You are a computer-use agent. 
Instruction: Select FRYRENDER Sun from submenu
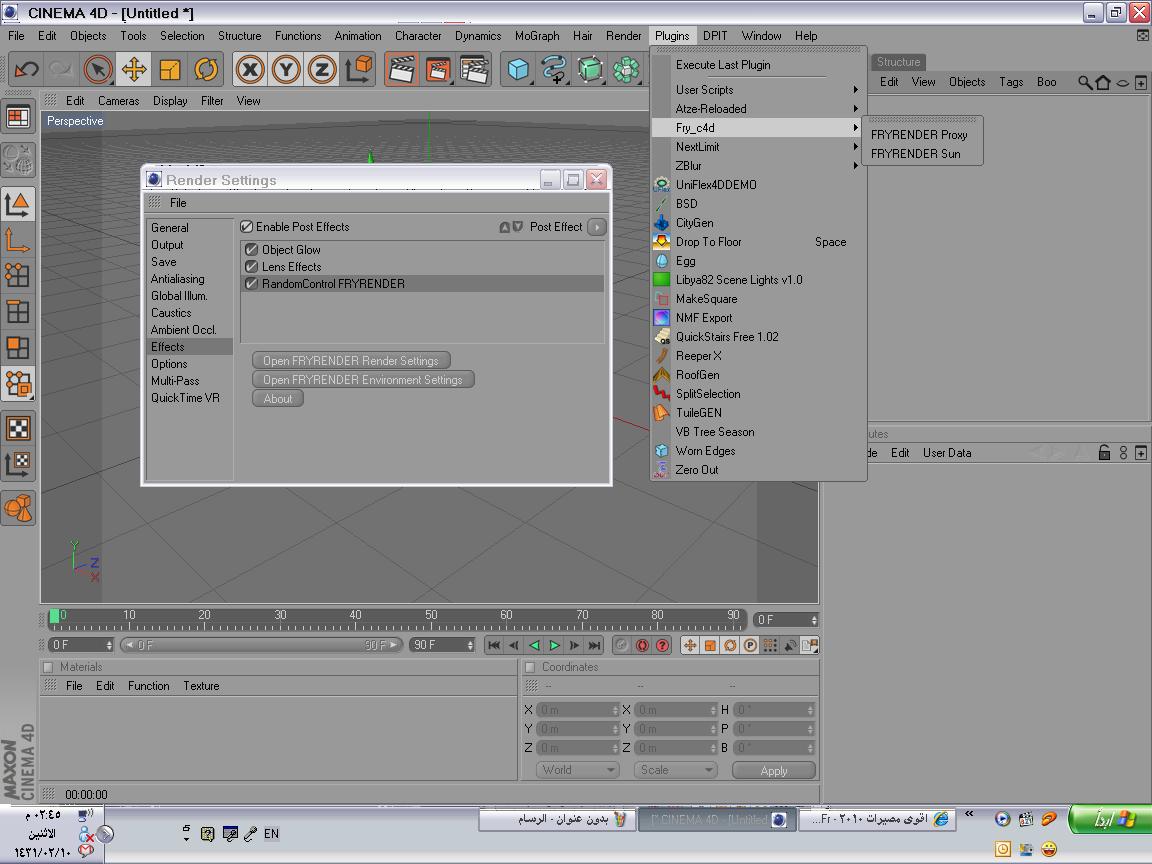coord(915,154)
